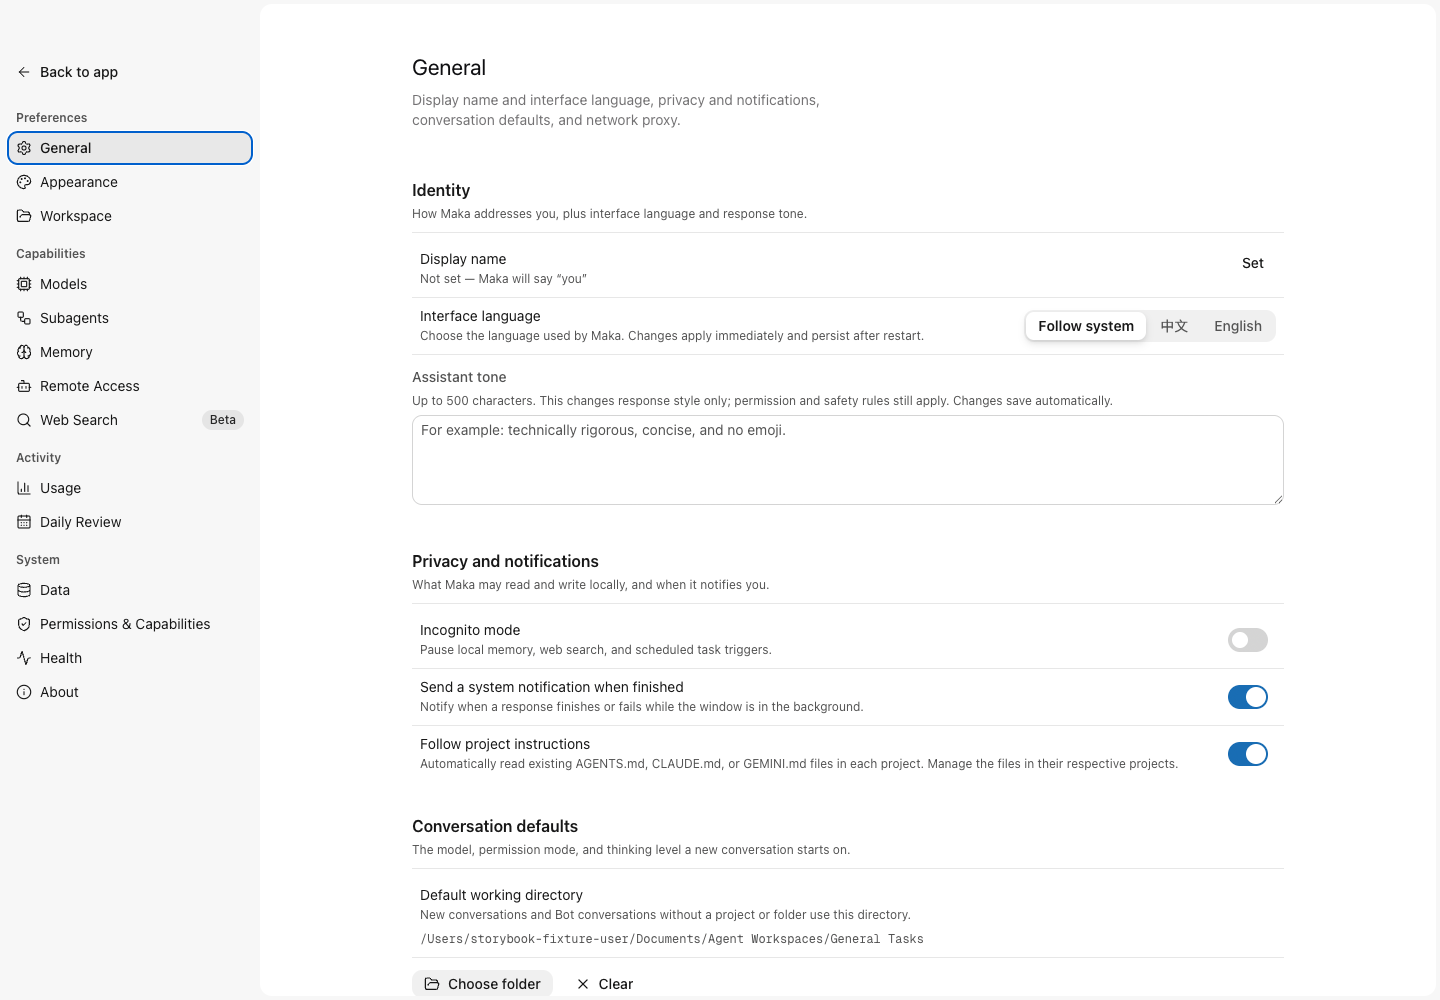
Task: Enable Incognito mode toggle
Action: point(1248,640)
